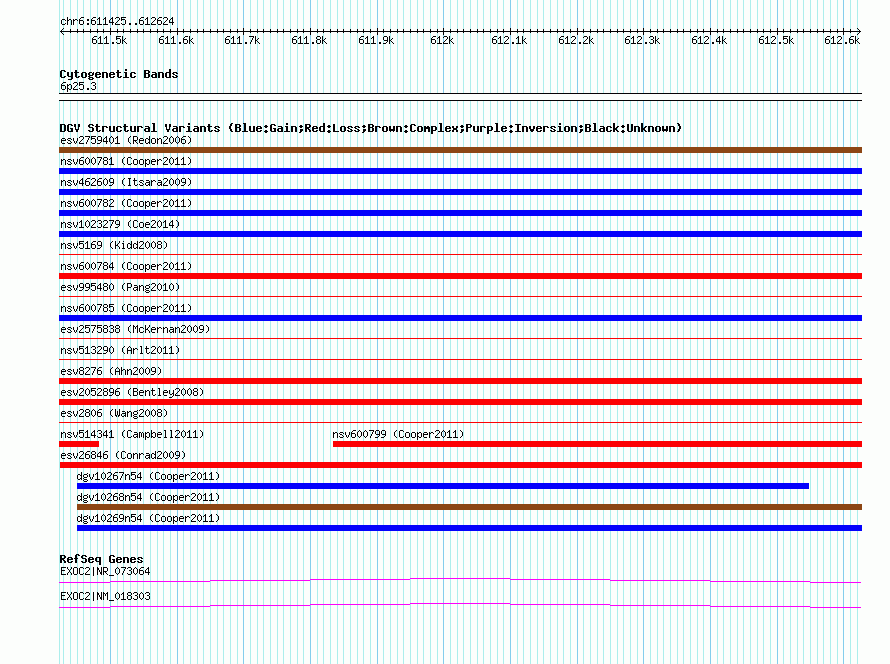Click the DGV Structural Variants track heading
890x664 pixels.
pyautogui.click(x=371, y=128)
